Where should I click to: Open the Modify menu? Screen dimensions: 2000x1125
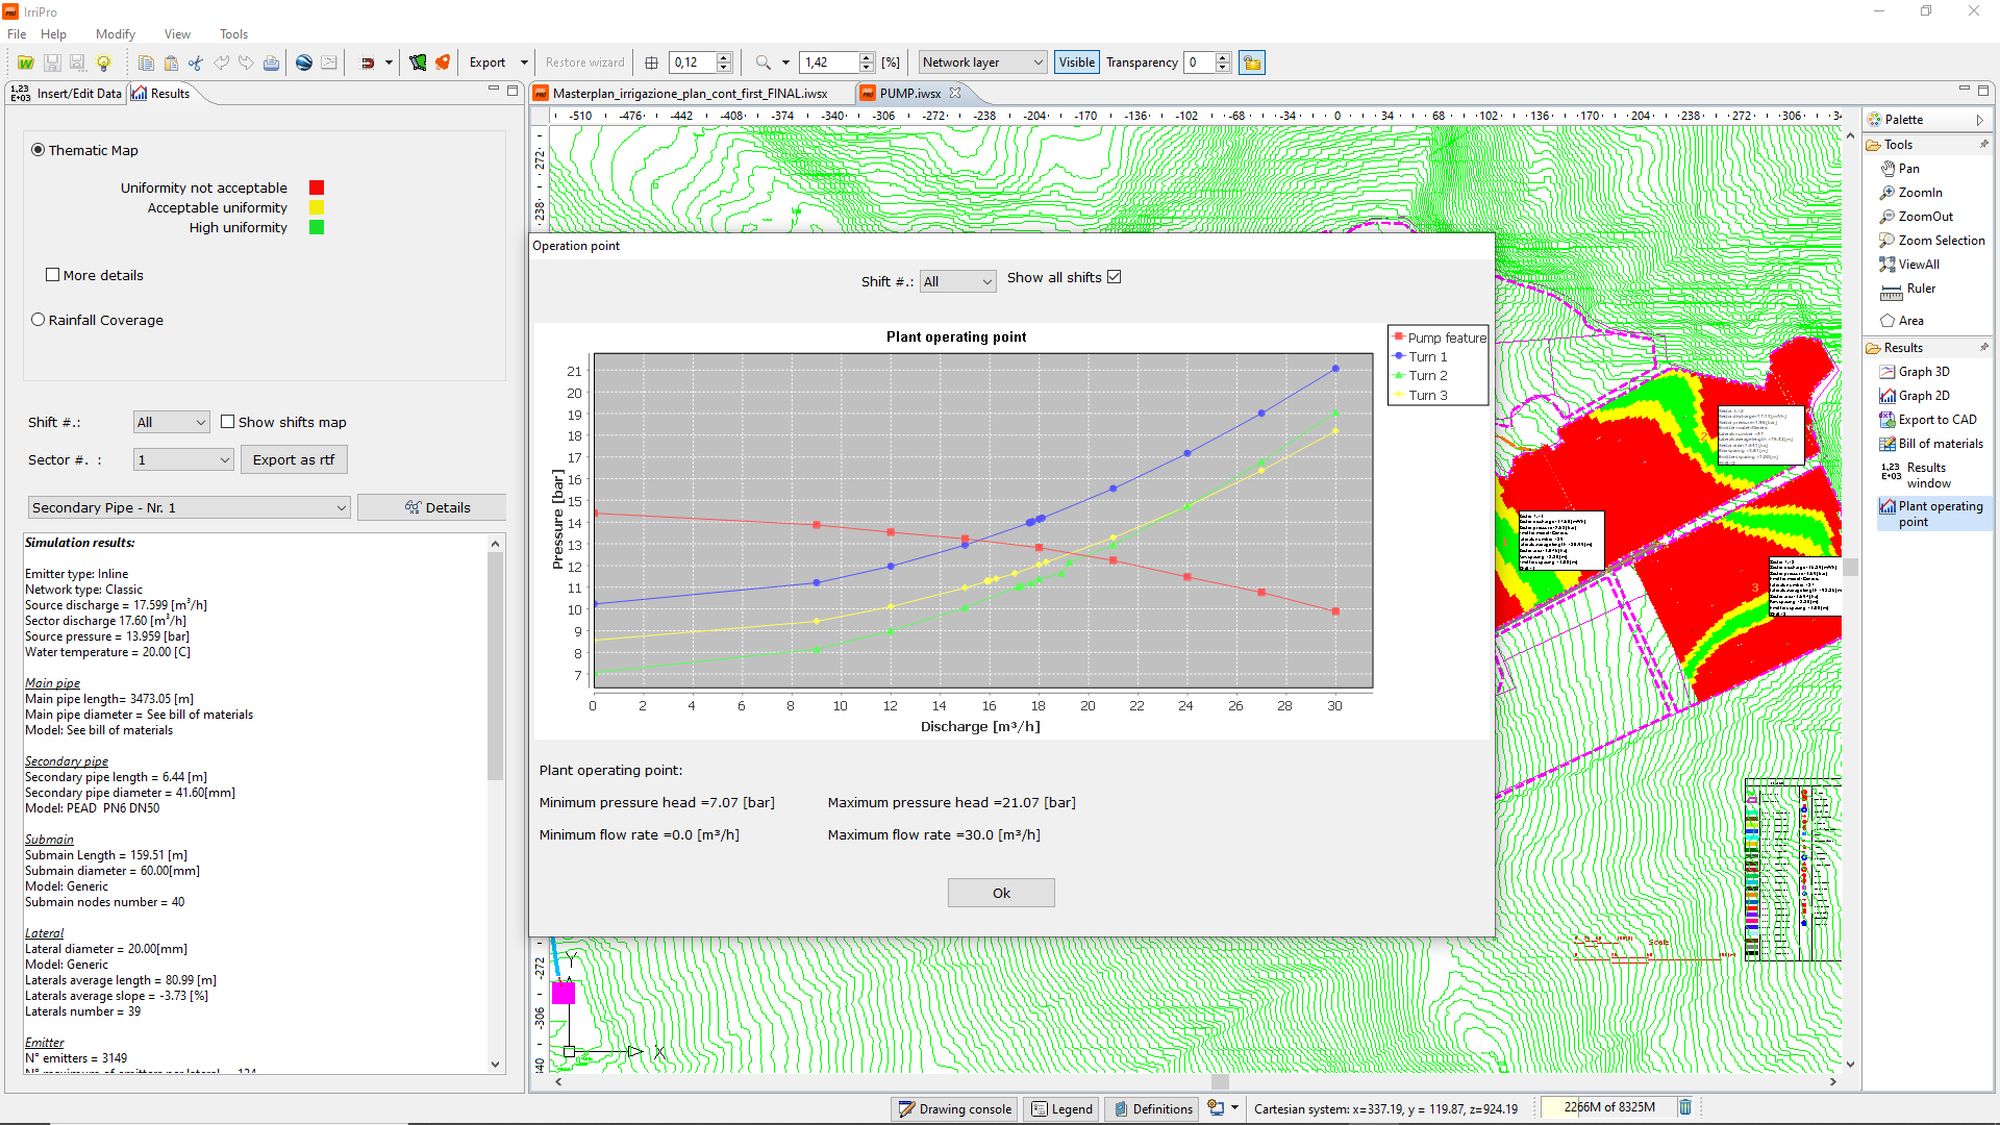click(115, 34)
